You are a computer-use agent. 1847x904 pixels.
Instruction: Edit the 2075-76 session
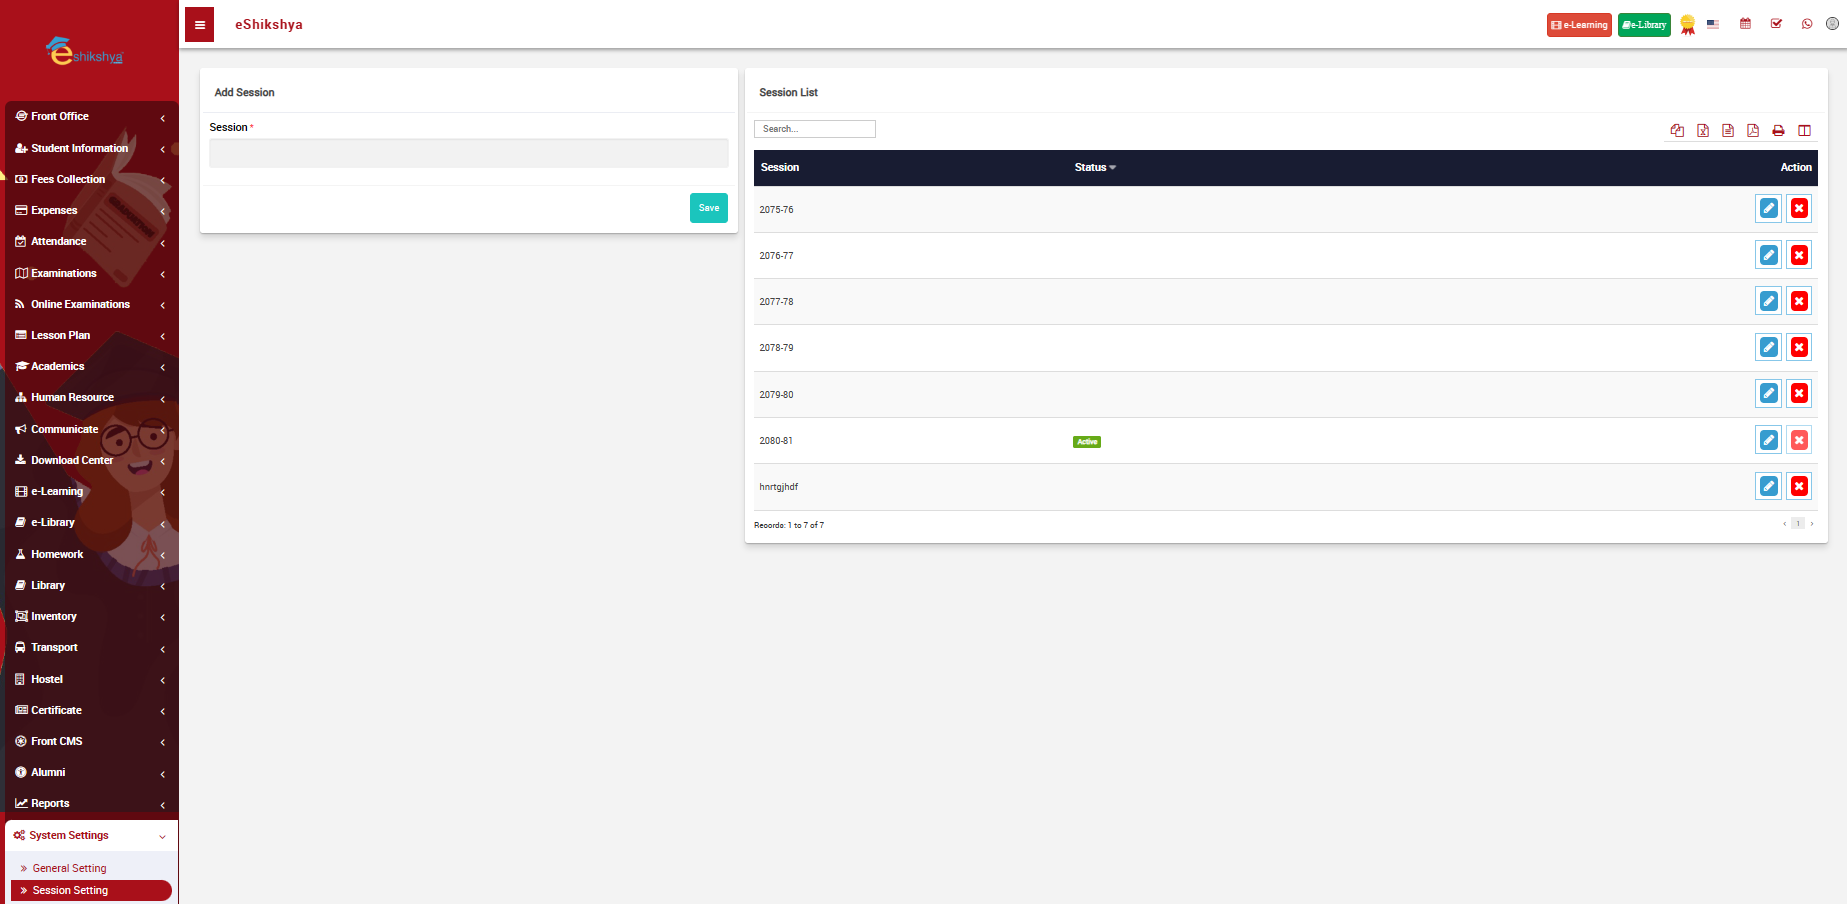pyautogui.click(x=1768, y=209)
